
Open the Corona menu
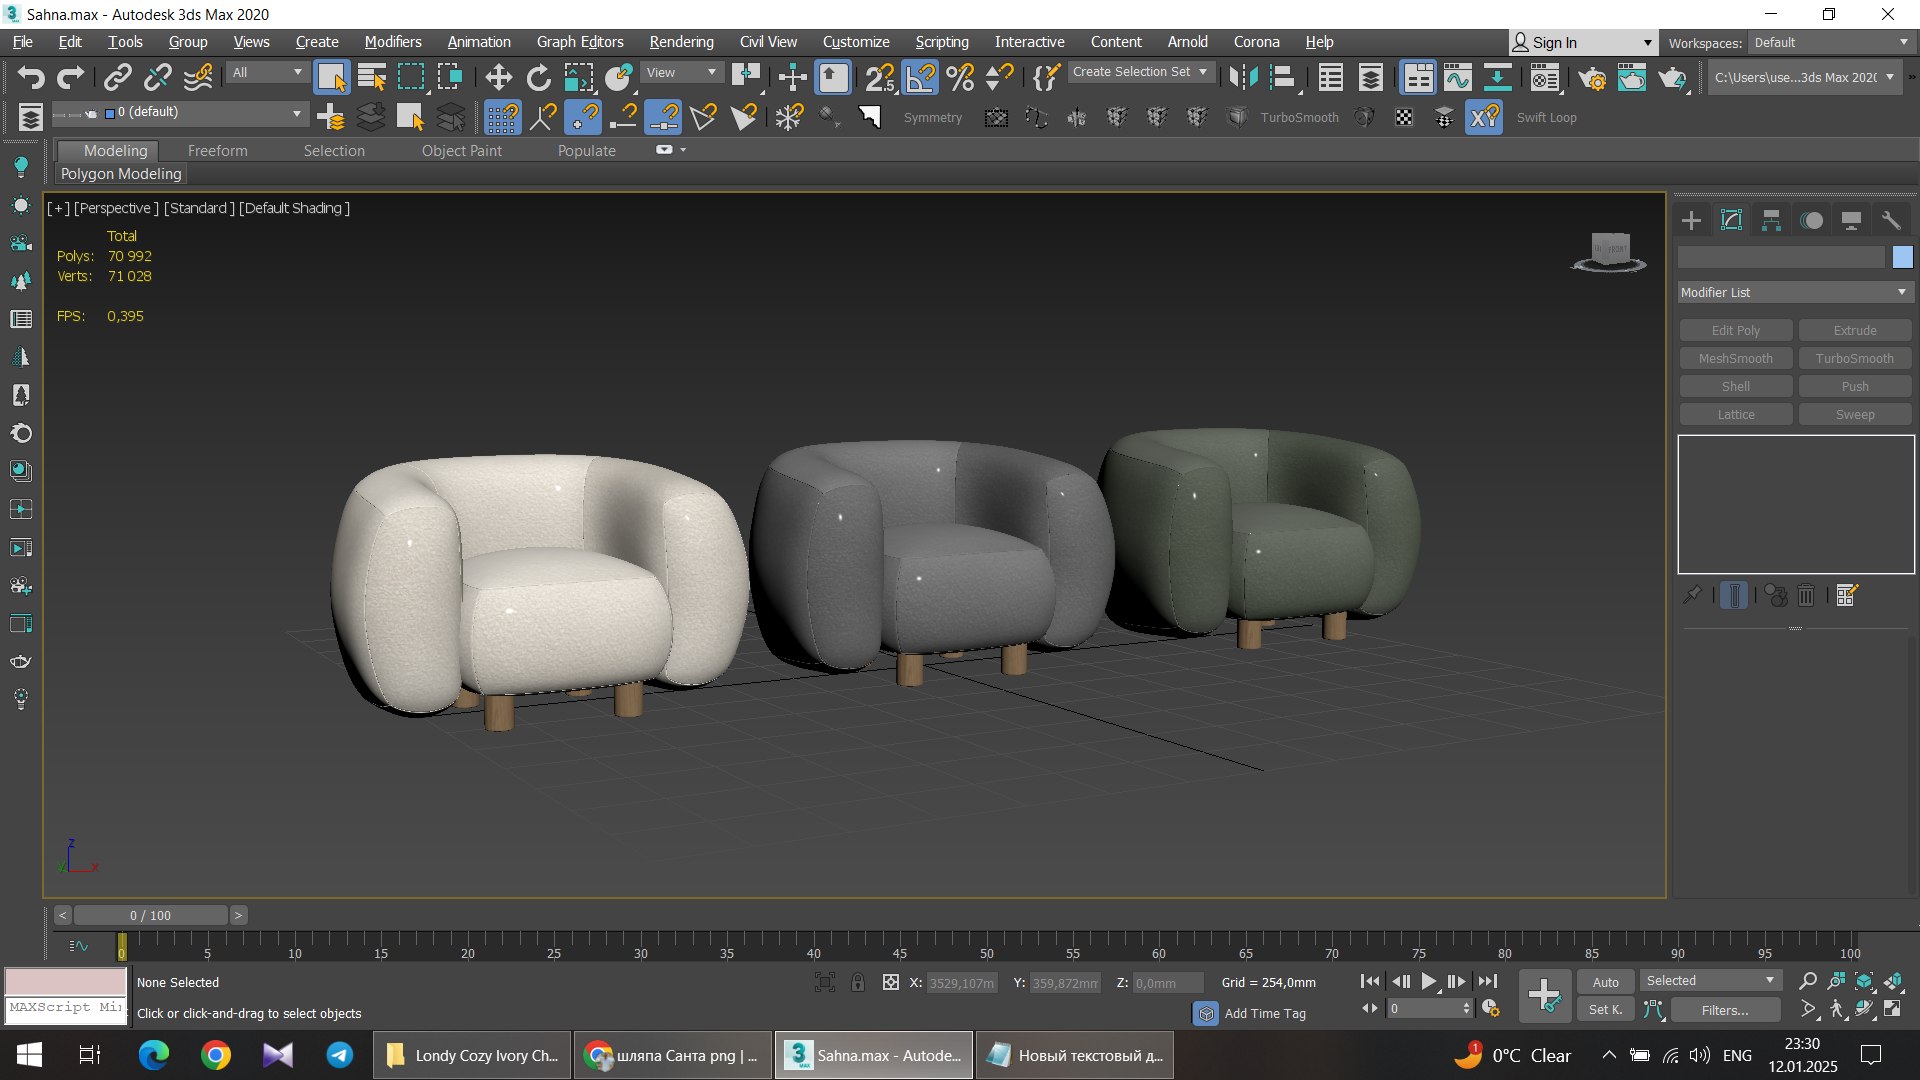(x=1256, y=42)
